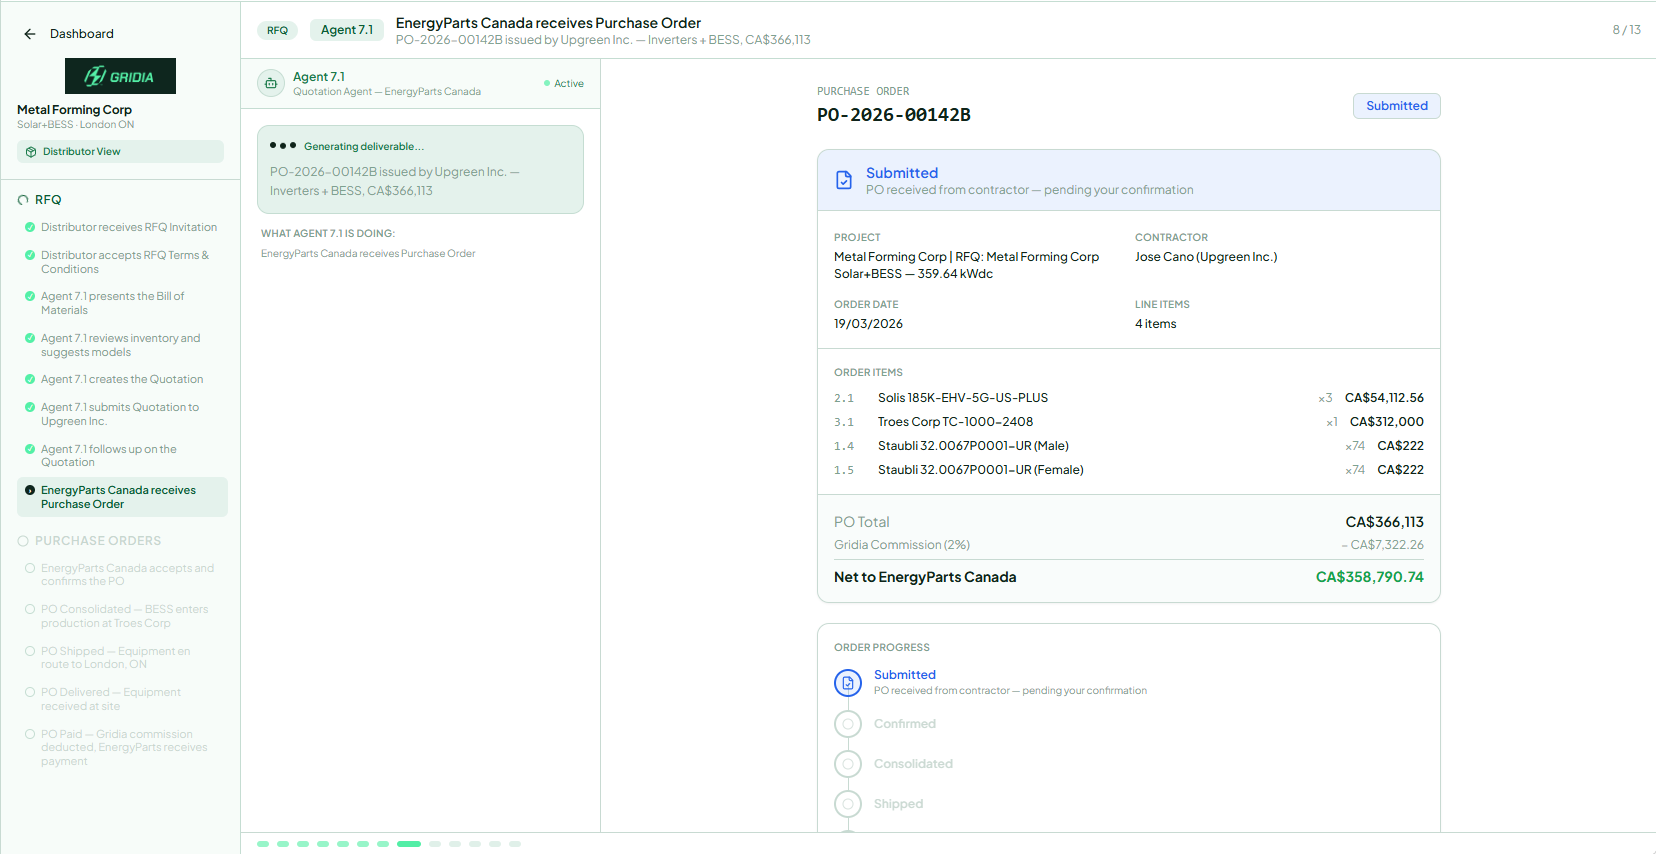This screenshot has width=1656, height=854.
Task: Open step EnergyParts Canada accepts and confirms PO
Action: (x=122, y=575)
